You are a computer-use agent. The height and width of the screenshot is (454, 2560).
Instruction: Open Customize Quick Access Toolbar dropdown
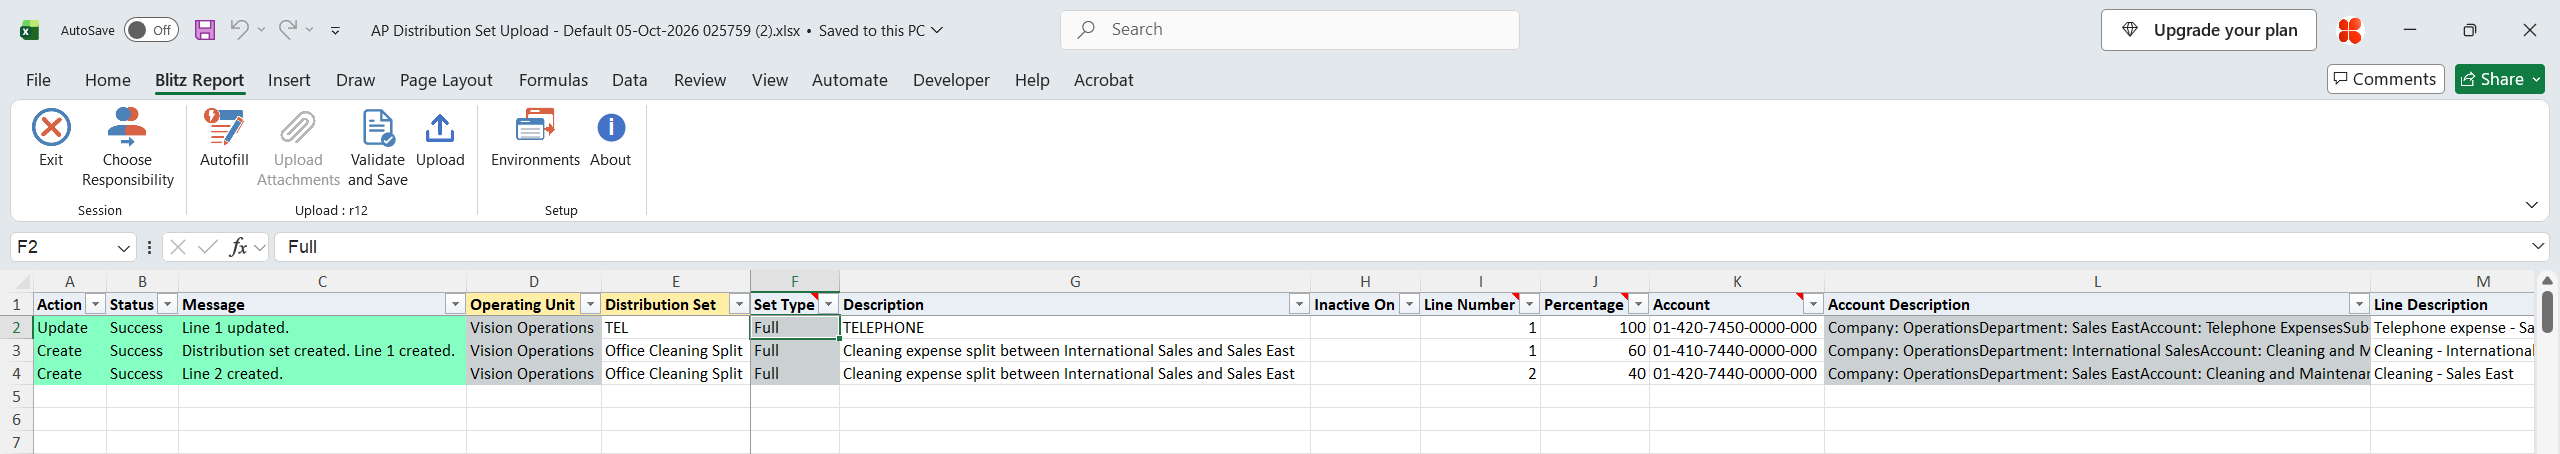click(335, 31)
